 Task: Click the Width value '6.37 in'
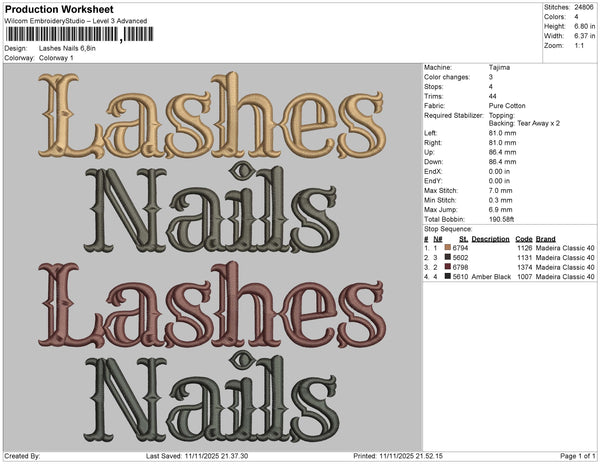coord(584,36)
